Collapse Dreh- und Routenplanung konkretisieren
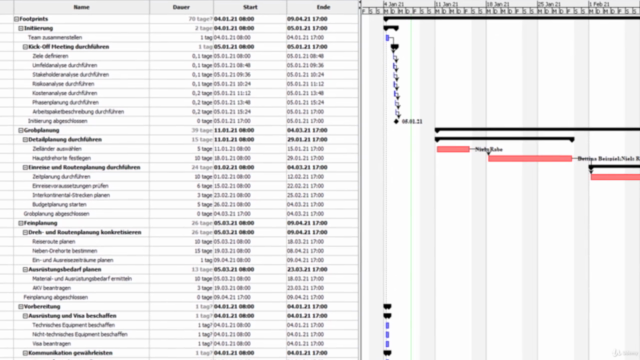This screenshot has width=640, height=360. 25,232
